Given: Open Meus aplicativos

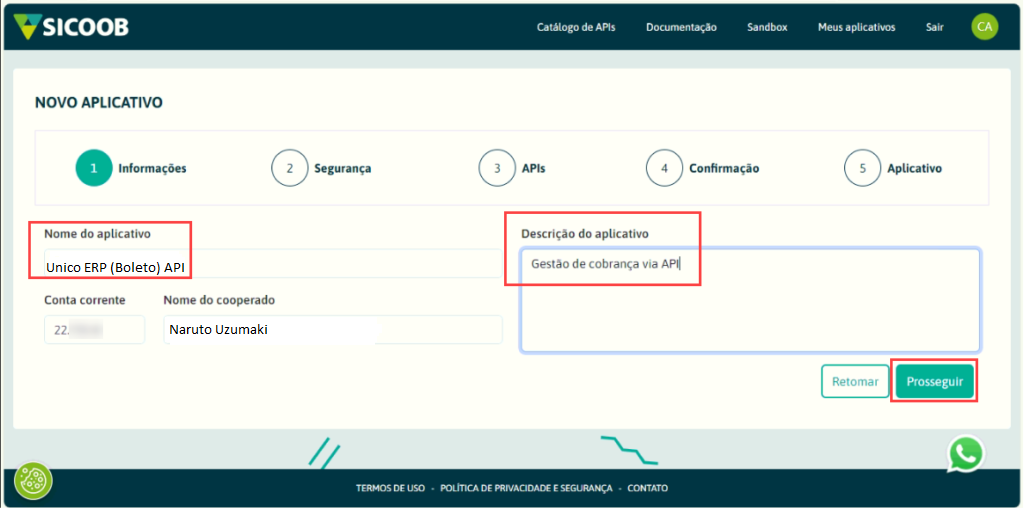Looking at the screenshot, I should (856, 27).
